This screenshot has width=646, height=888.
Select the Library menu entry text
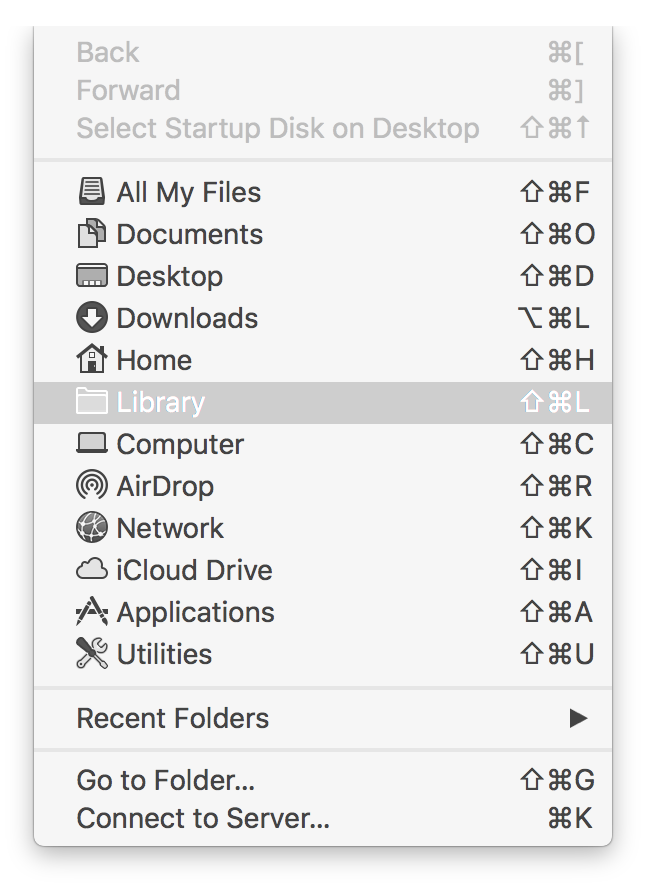click(x=160, y=402)
